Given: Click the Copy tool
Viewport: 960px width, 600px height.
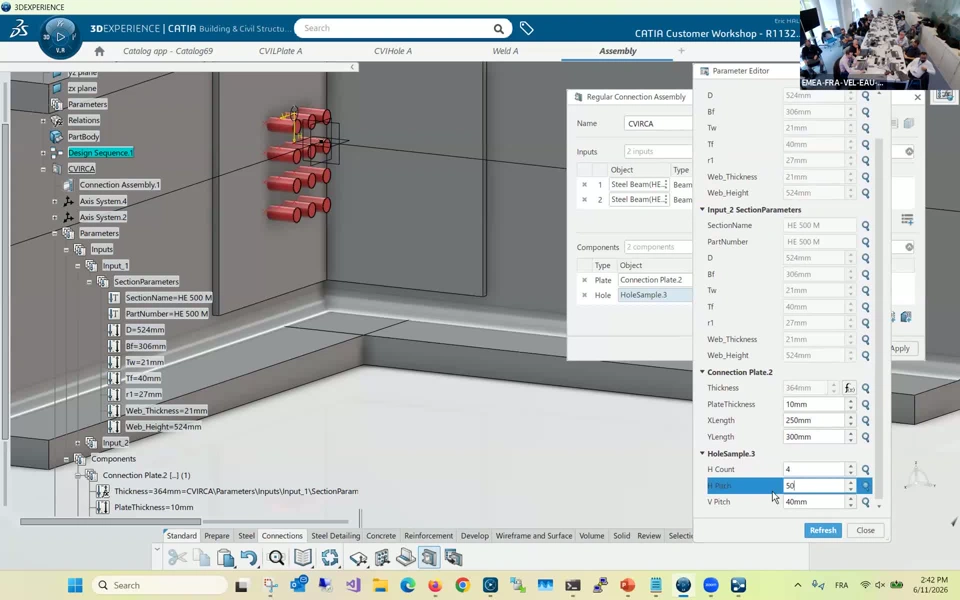Looking at the screenshot, I should tap(201, 558).
